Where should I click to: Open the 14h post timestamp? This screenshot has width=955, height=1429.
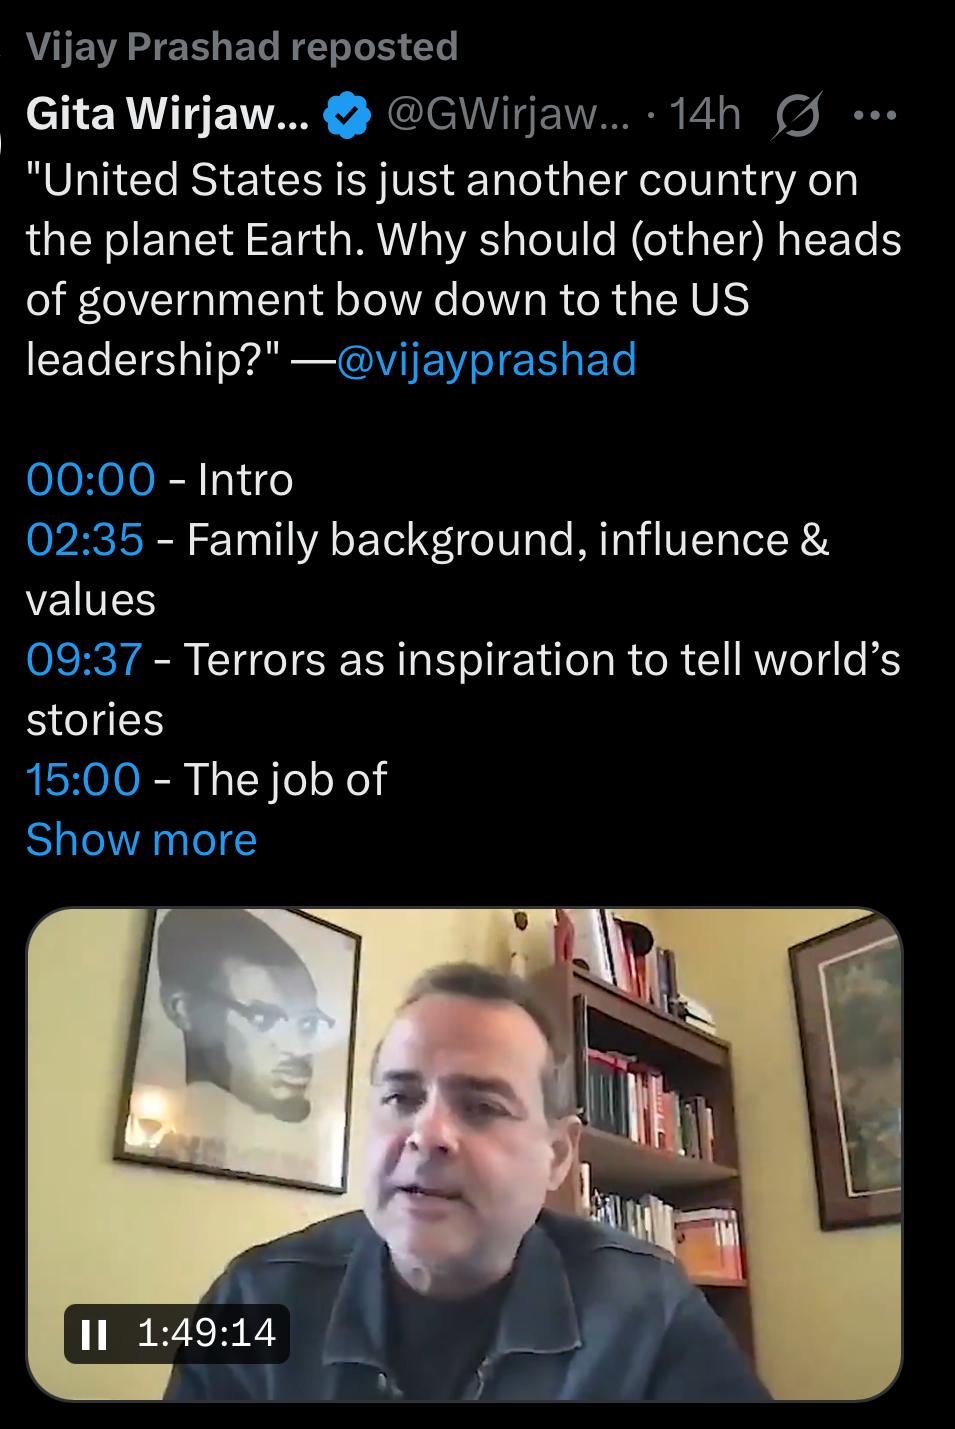(x=704, y=116)
